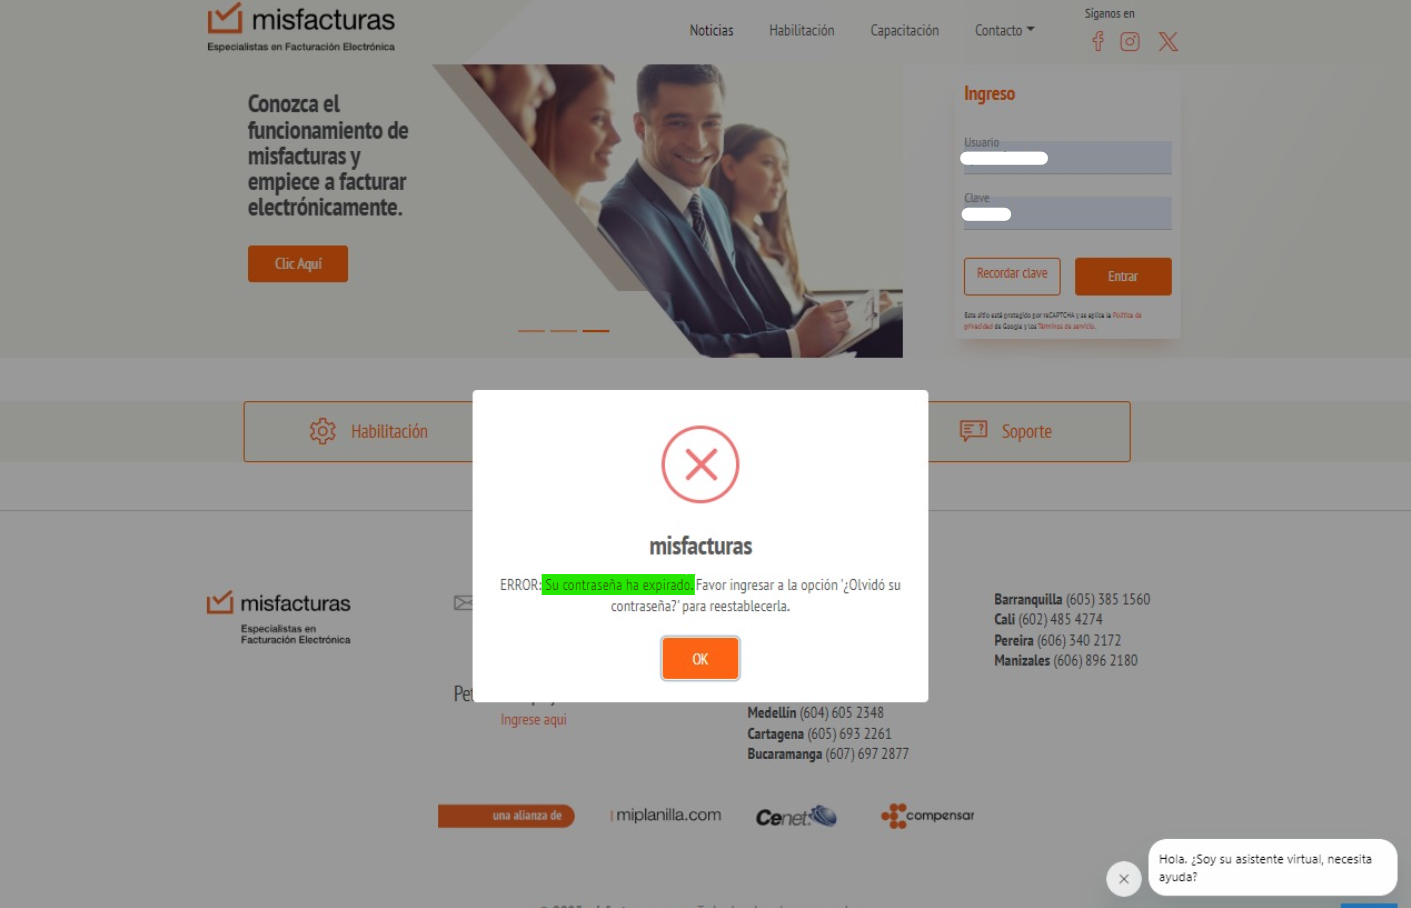
Task: Expand the Contacto dropdown menu
Action: 1004,30
